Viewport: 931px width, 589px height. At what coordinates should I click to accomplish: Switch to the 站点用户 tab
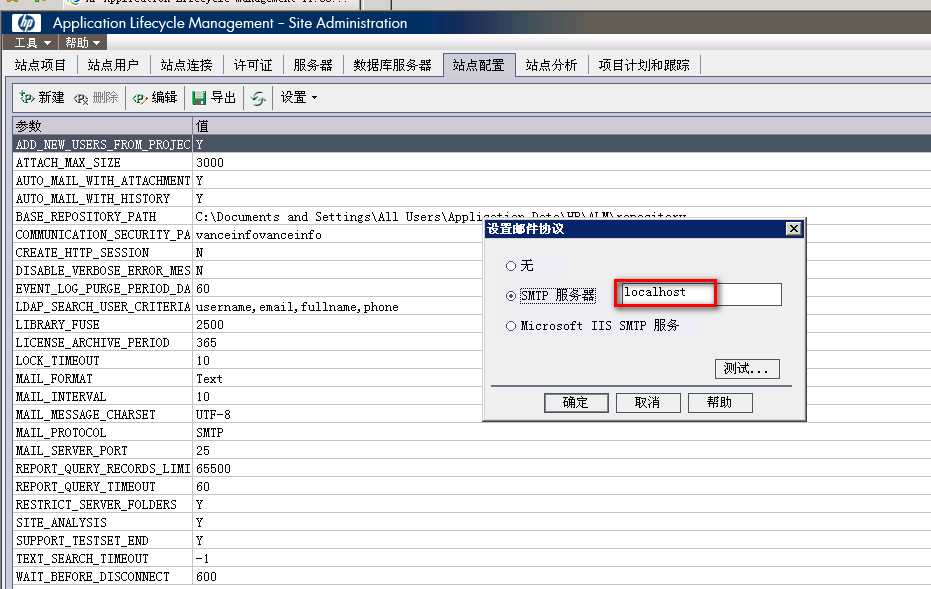coord(113,65)
